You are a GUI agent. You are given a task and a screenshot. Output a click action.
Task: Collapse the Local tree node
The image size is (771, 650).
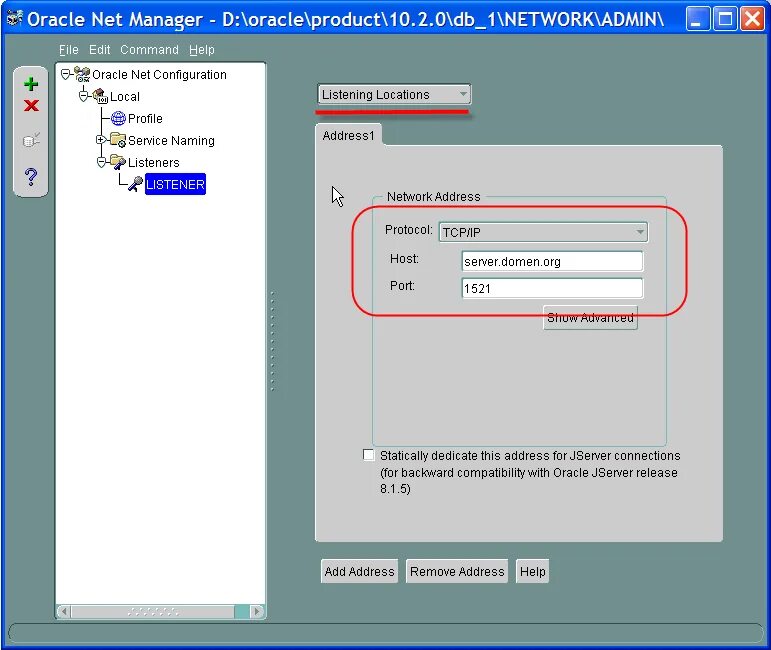coord(84,96)
